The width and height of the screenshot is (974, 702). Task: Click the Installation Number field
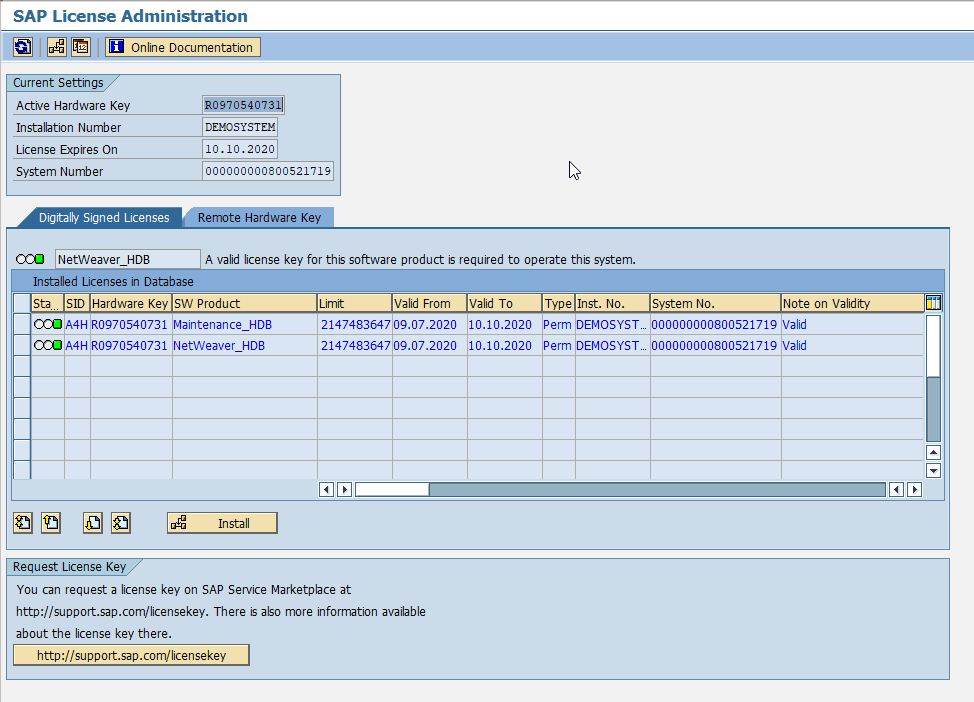click(x=240, y=127)
